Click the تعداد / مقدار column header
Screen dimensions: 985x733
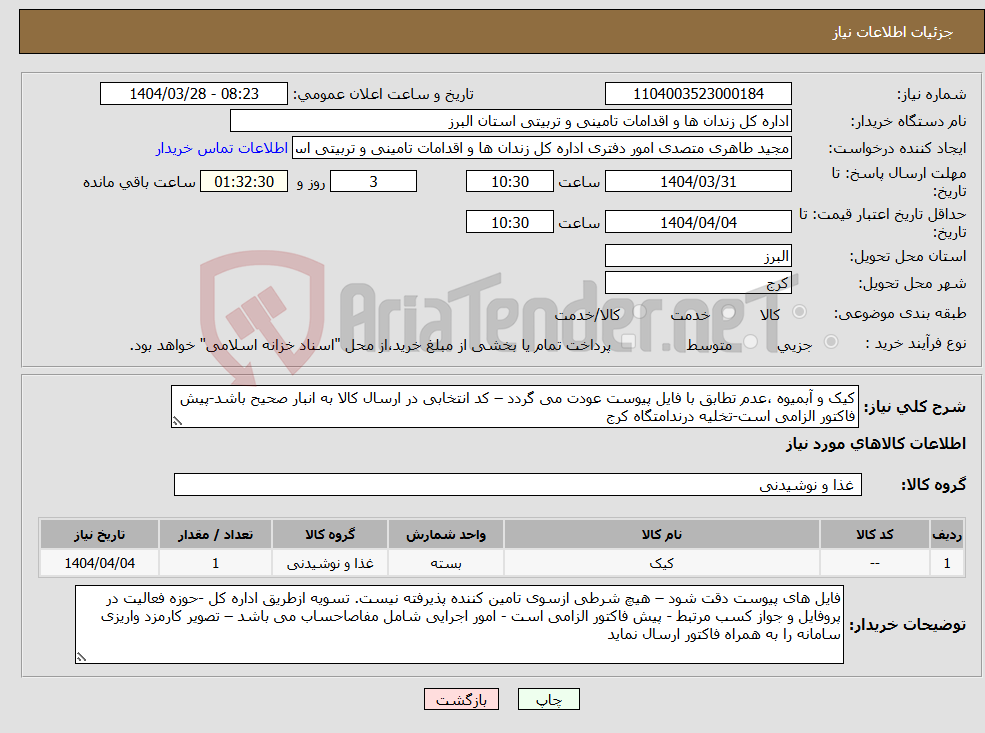click(x=215, y=535)
